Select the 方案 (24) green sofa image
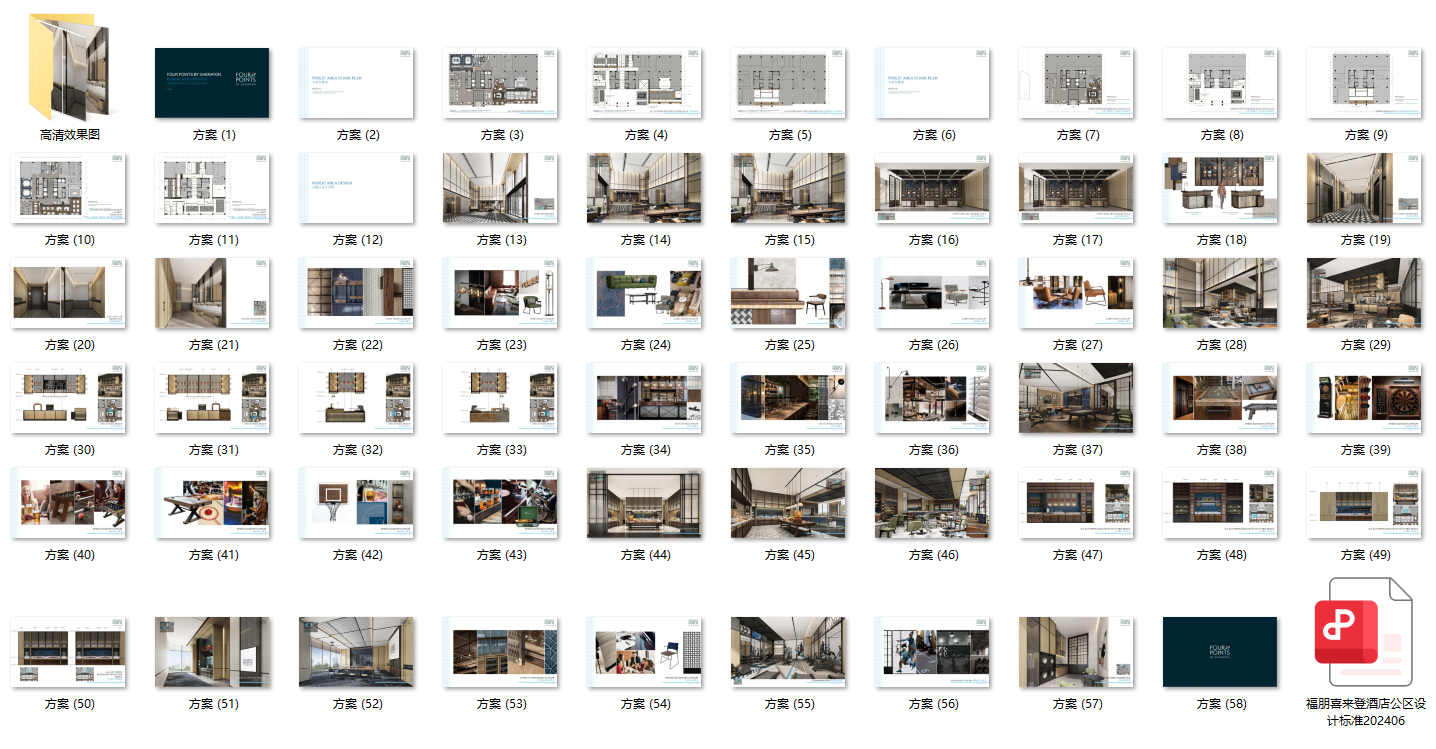The height and width of the screenshot is (749, 1436). pyautogui.click(x=644, y=293)
